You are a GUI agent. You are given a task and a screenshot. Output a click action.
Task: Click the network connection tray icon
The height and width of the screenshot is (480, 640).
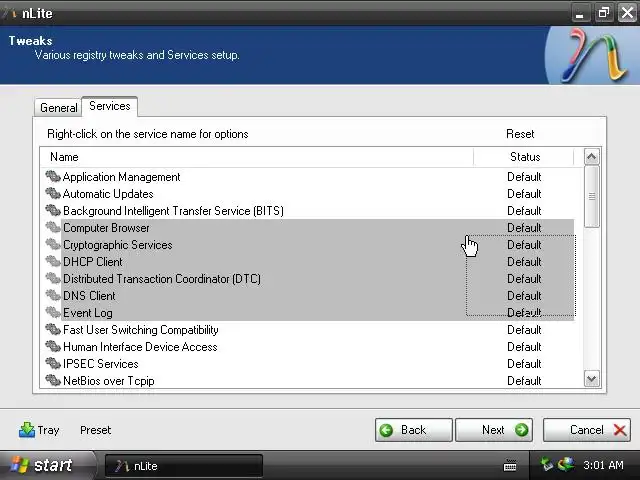click(x=547, y=464)
